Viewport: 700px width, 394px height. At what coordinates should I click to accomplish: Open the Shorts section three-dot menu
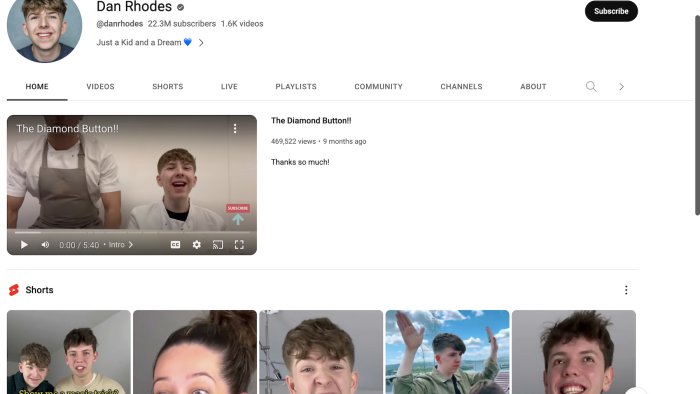pos(626,290)
